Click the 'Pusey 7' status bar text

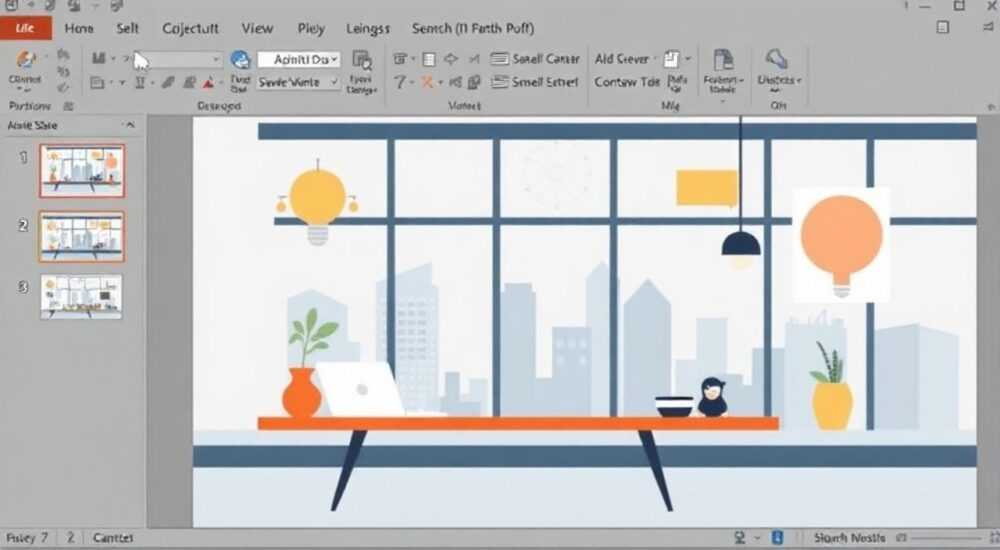pyautogui.click(x=27, y=538)
